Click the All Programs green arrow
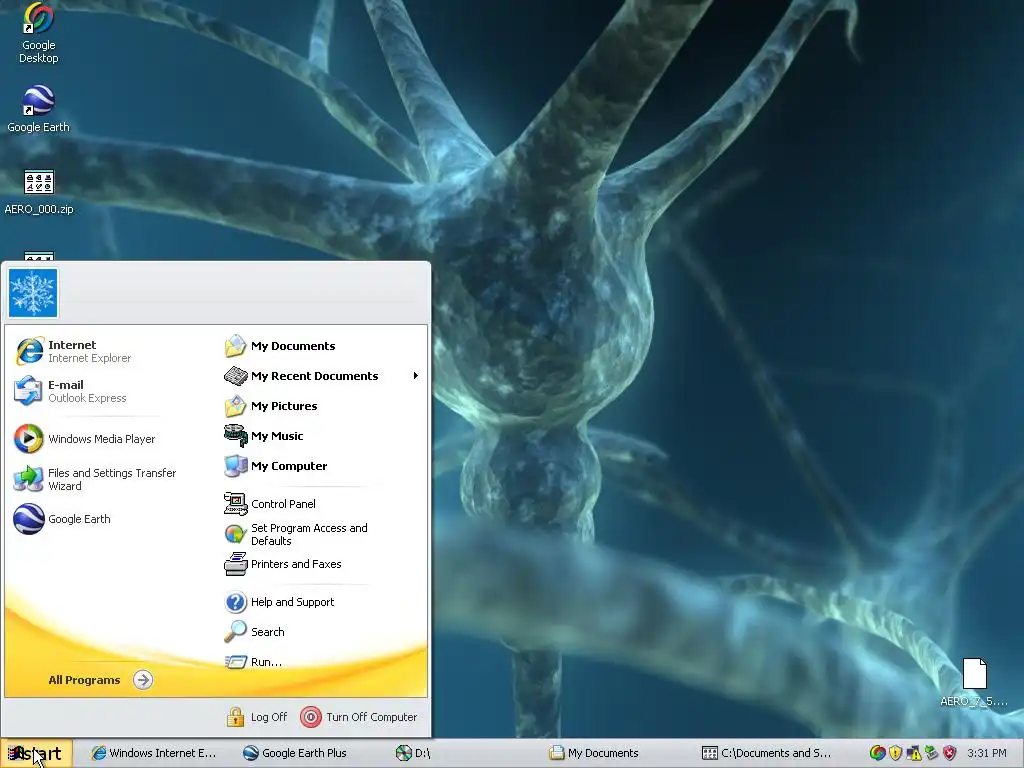The width and height of the screenshot is (1024, 768). [143, 680]
